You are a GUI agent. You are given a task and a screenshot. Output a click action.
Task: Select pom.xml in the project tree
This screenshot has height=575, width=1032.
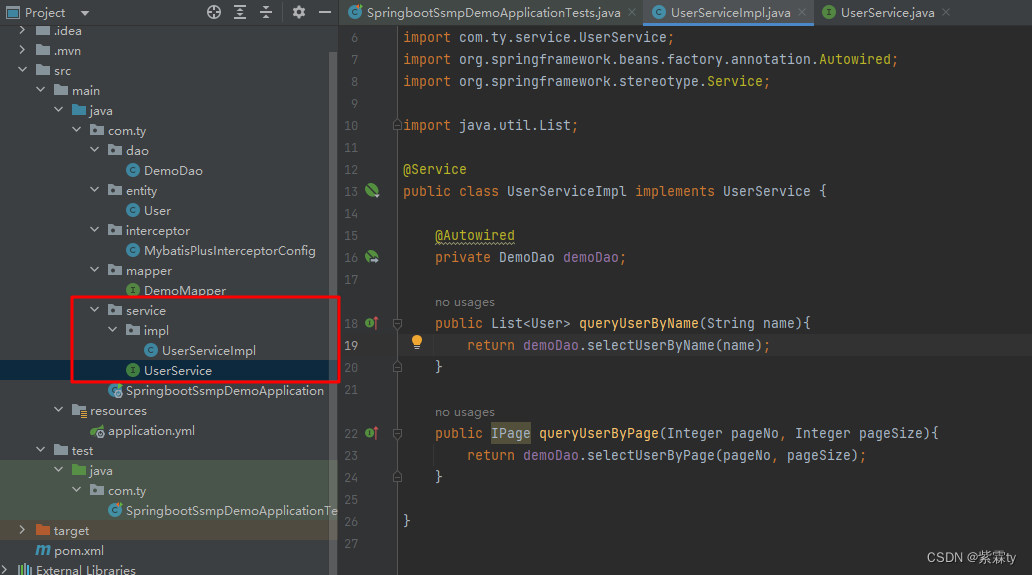[x=78, y=550]
